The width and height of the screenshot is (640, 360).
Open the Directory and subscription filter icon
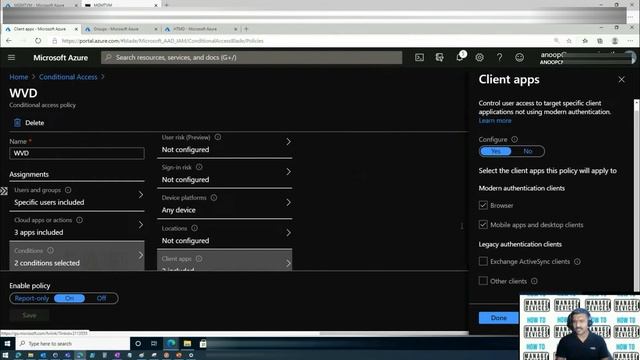pos(439,58)
